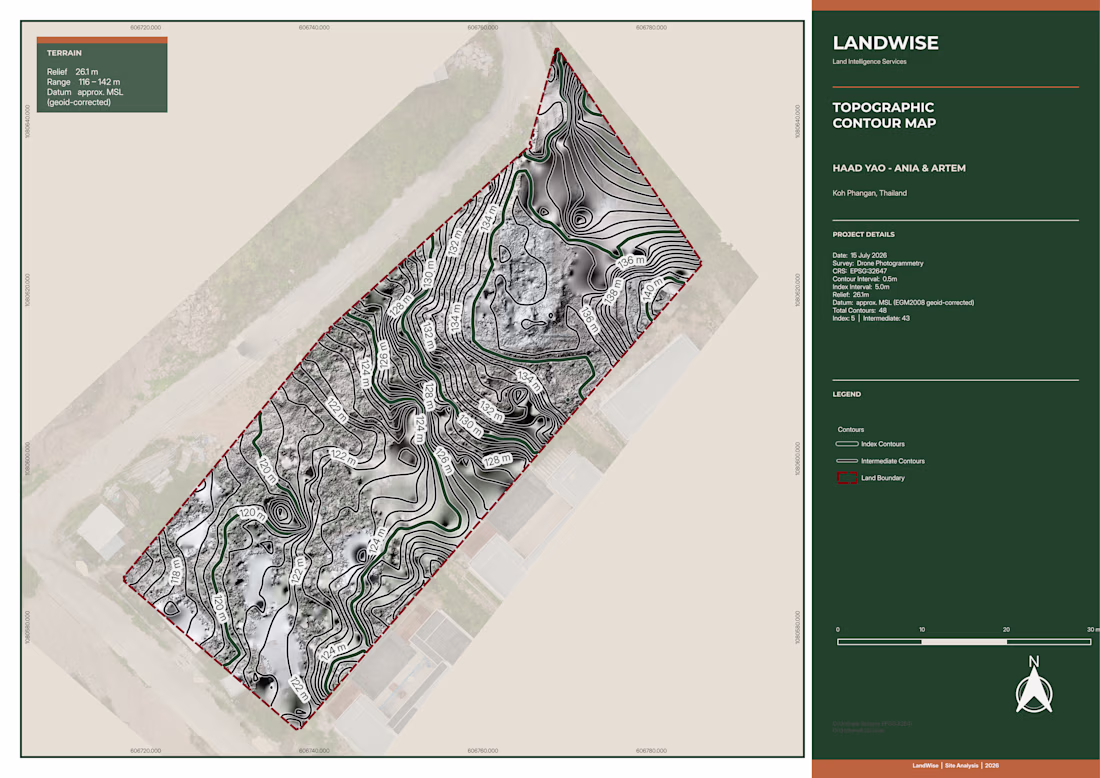Click easting '606780.000' along the map's top edge
Screen dimensions: 1100x778
click(x=651, y=27)
